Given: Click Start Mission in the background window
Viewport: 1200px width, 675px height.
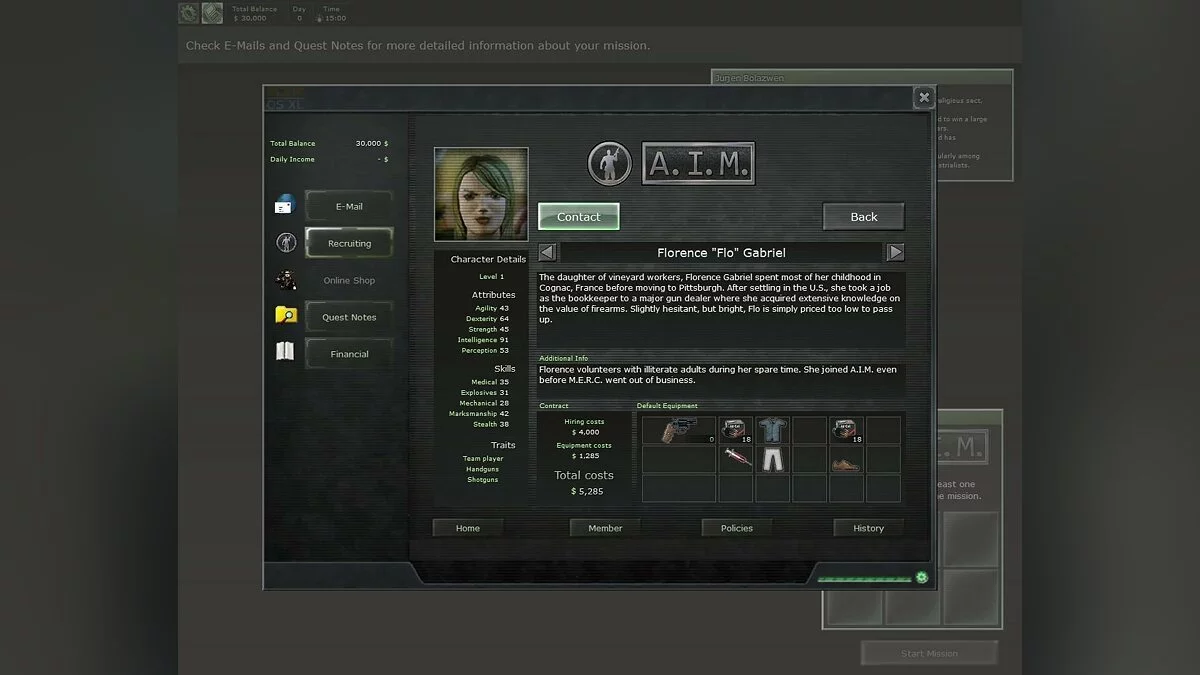Looking at the screenshot, I should click(x=929, y=653).
